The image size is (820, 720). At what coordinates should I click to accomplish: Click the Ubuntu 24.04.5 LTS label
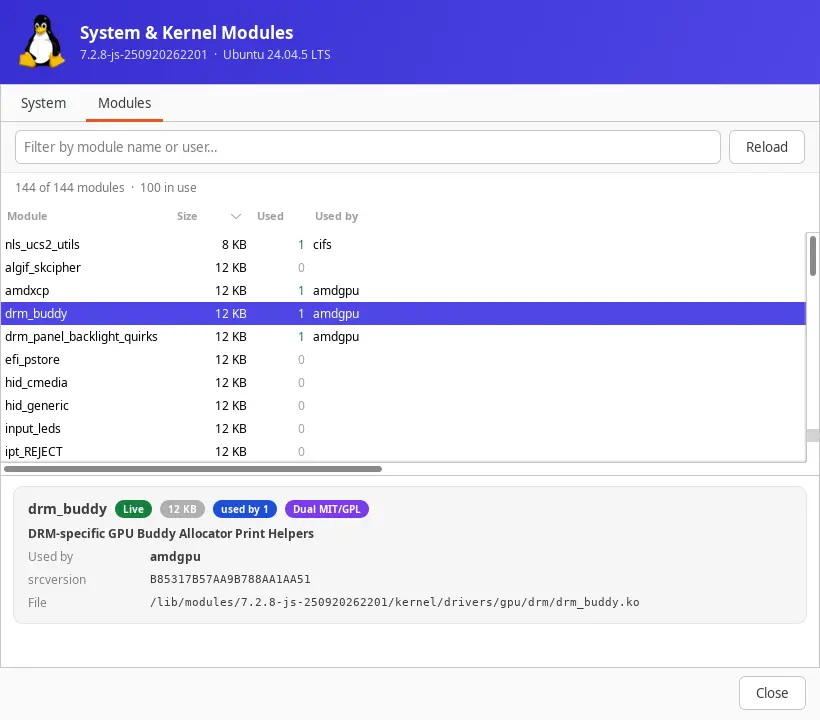(277, 55)
